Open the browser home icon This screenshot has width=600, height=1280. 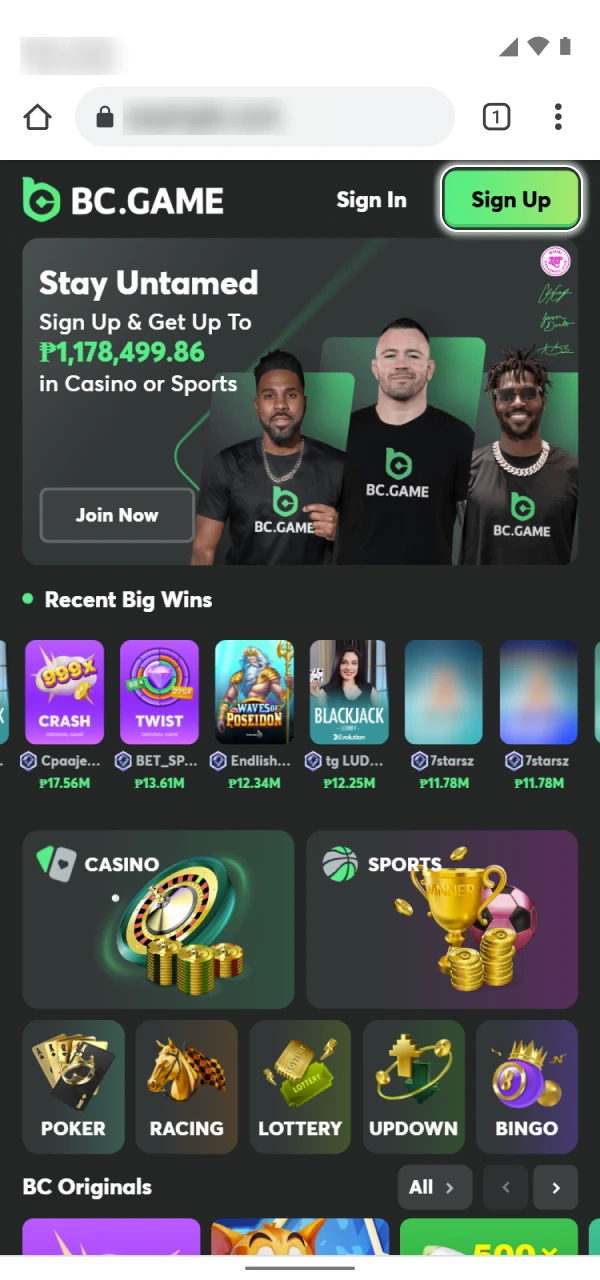pos(37,118)
